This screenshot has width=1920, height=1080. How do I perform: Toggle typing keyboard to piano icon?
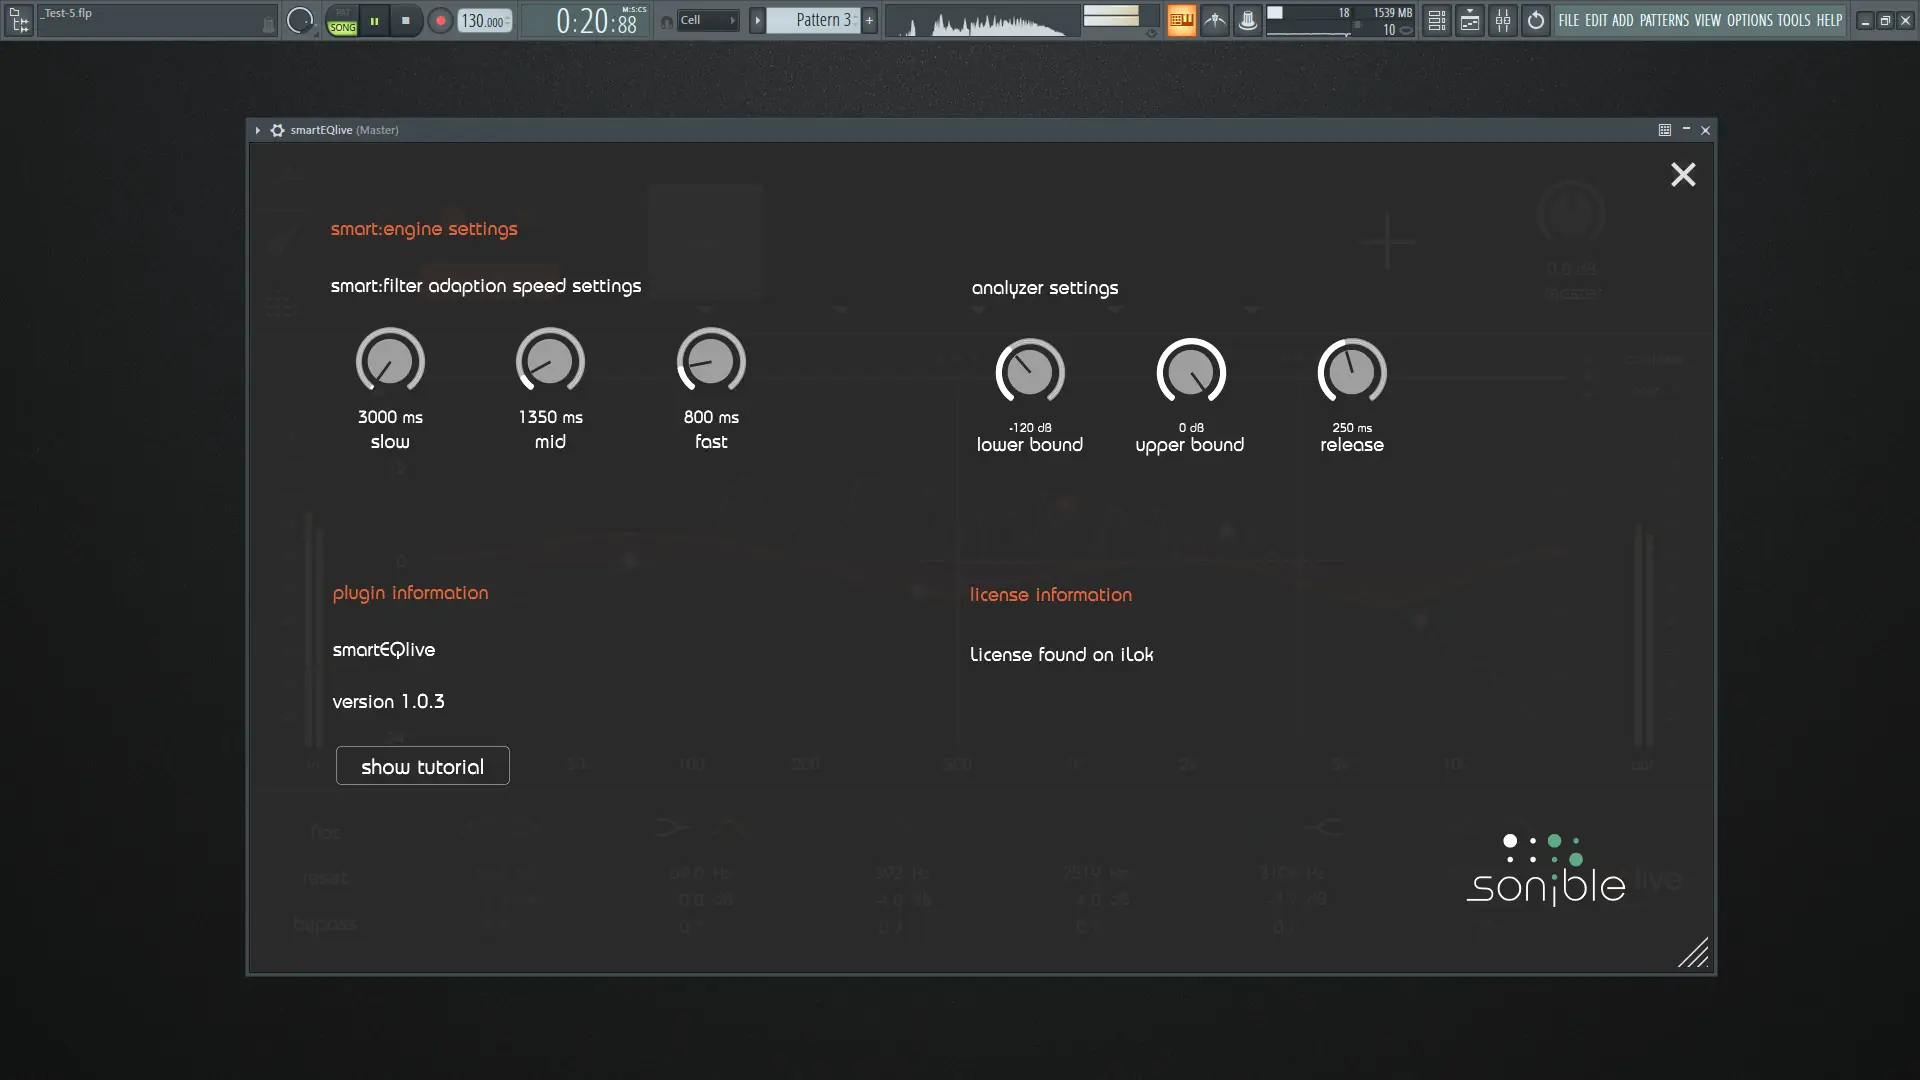(x=1181, y=20)
